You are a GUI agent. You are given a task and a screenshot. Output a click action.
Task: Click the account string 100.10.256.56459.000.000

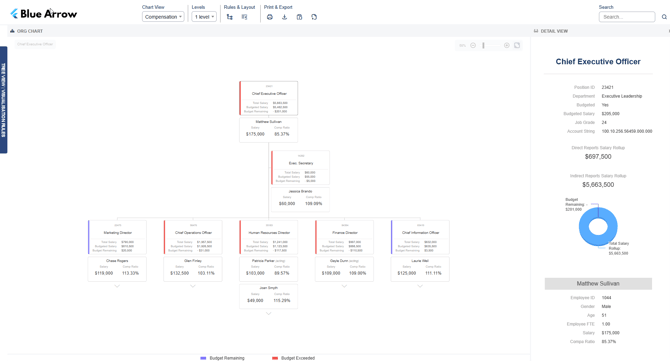click(x=627, y=131)
